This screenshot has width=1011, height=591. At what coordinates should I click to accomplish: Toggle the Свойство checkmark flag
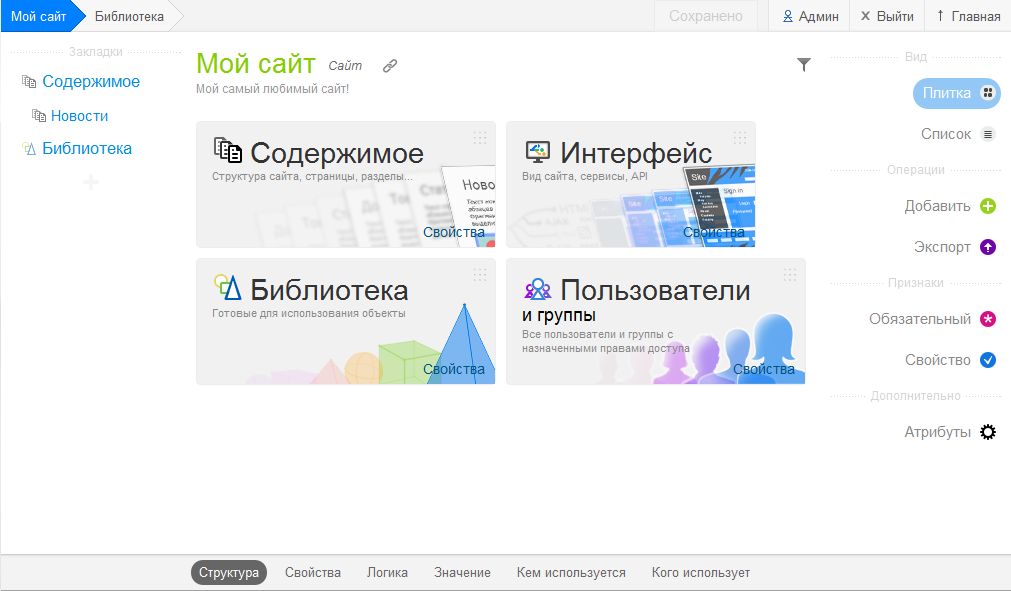tap(988, 359)
